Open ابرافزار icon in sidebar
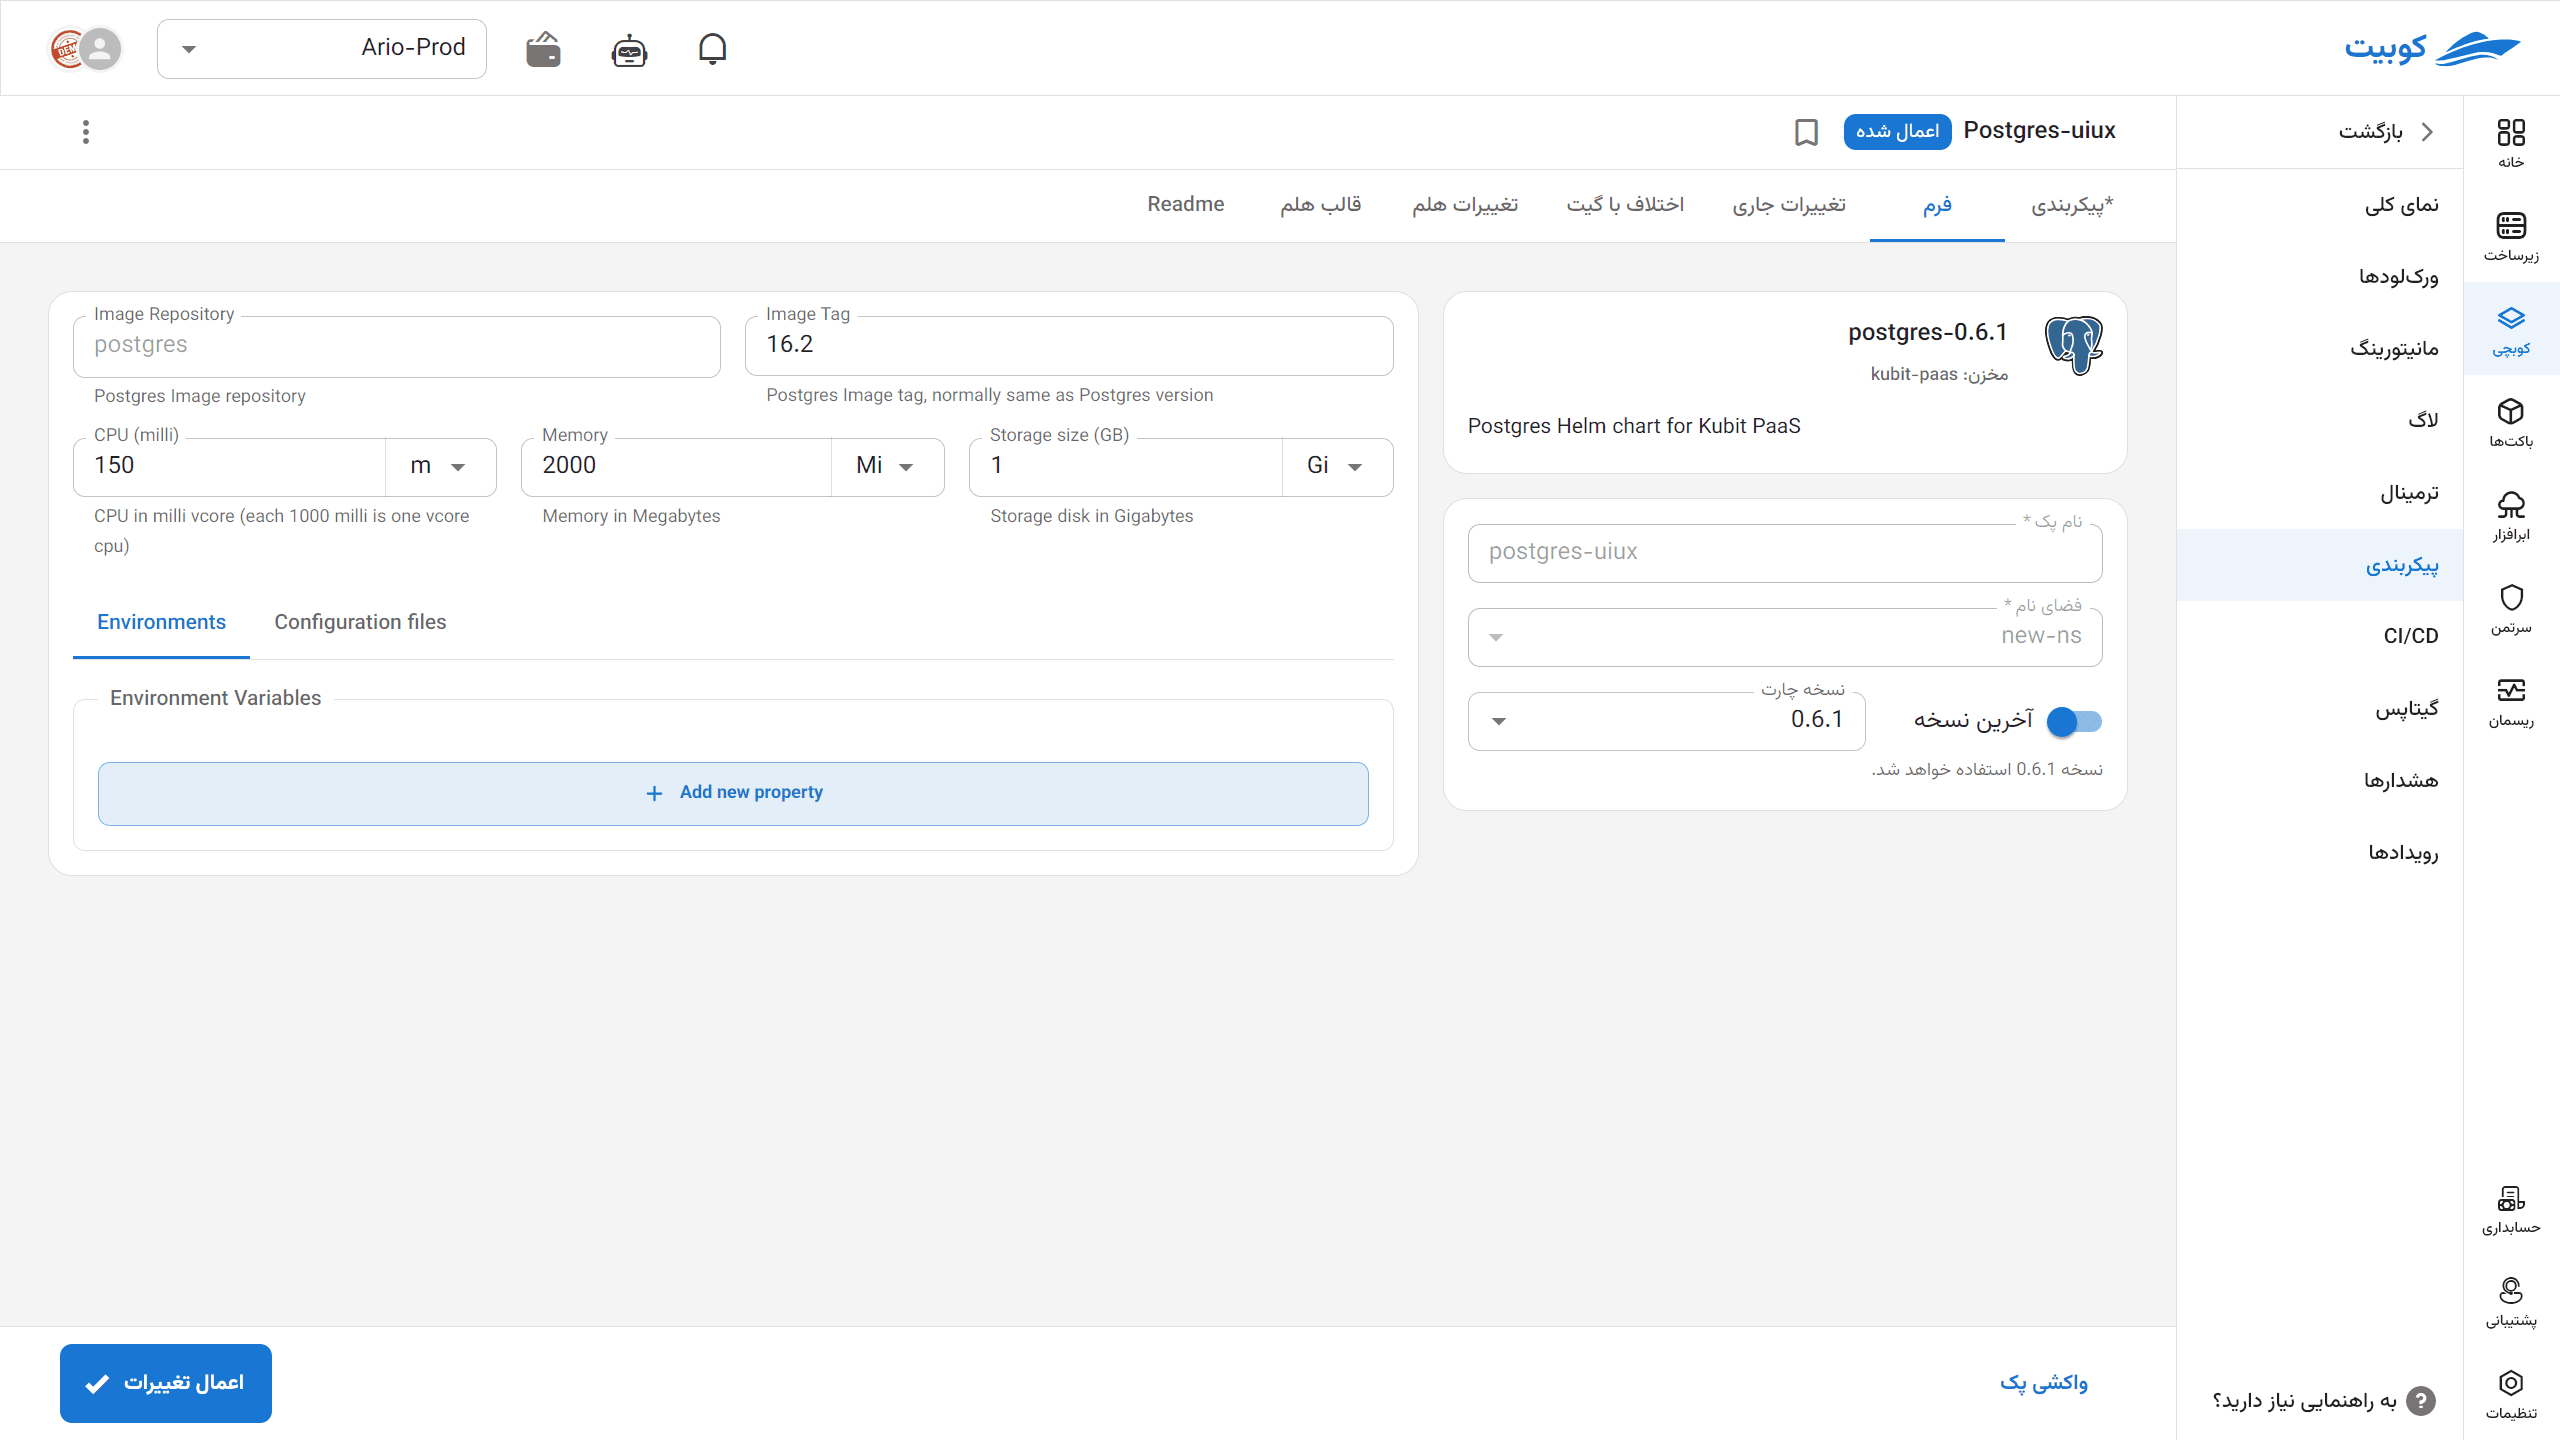Screen dimensions: 2560x1440 point(2511,516)
